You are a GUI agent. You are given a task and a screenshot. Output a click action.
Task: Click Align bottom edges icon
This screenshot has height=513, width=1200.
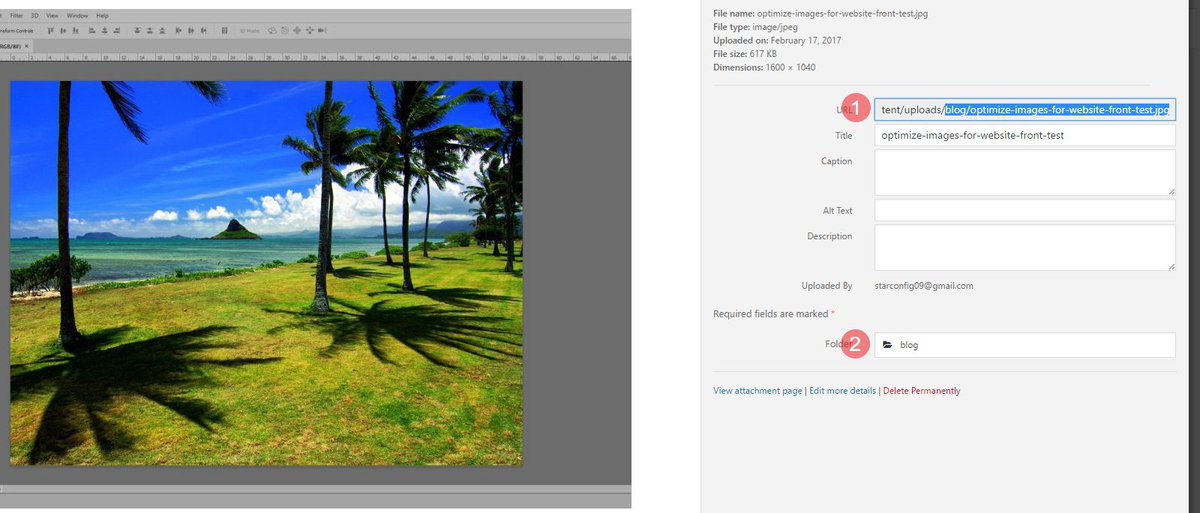[x=76, y=31]
